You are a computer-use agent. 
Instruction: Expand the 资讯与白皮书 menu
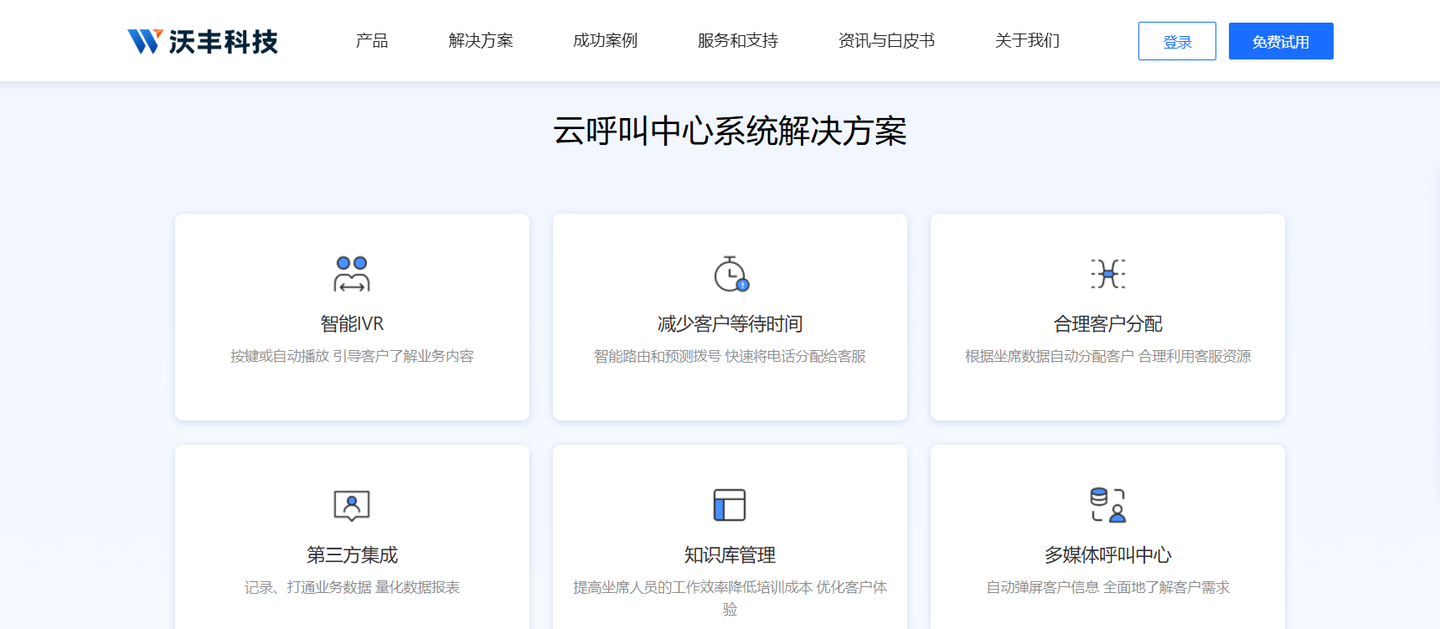(886, 41)
